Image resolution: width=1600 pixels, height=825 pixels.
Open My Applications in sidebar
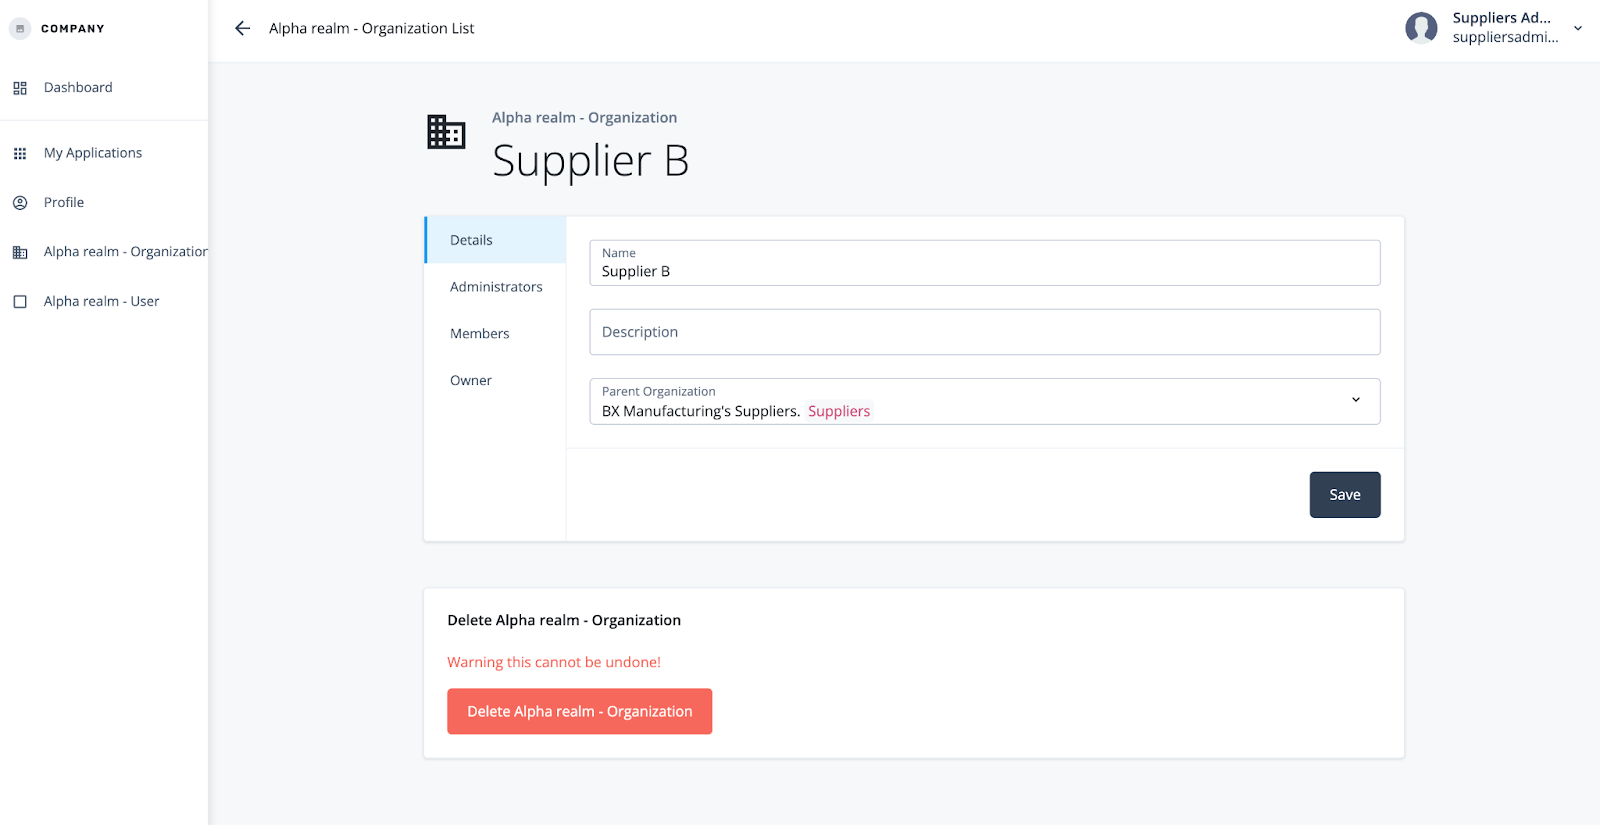(x=93, y=153)
